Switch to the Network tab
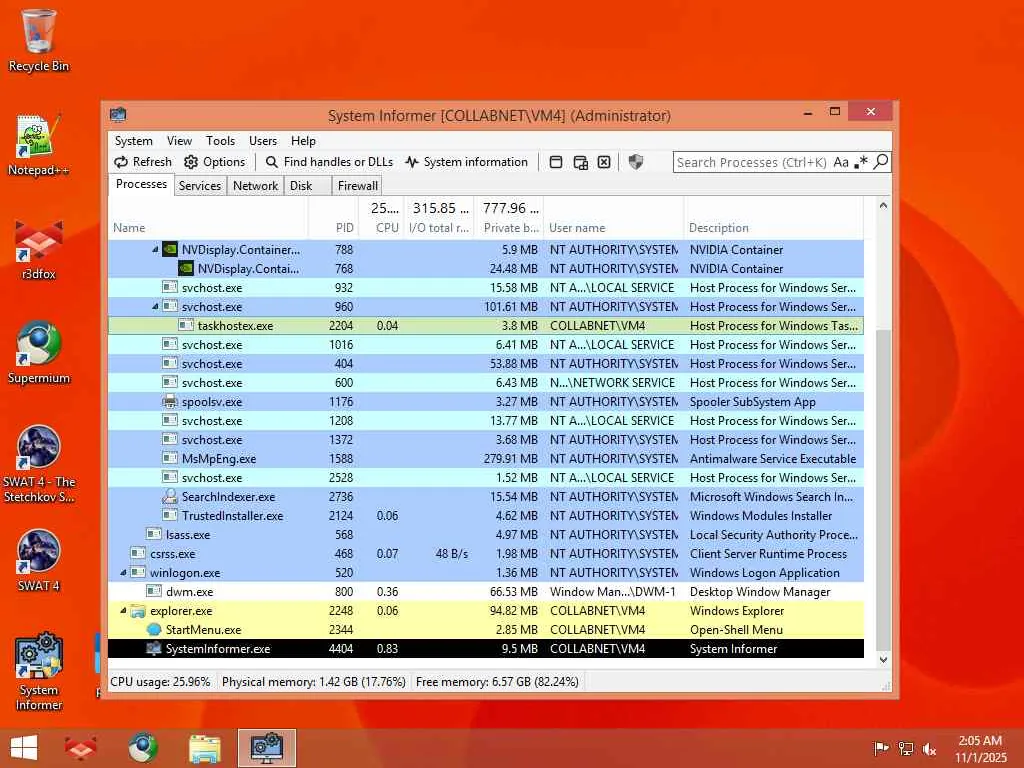The height and width of the screenshot is (768, 1024). [x=255, y=186]
